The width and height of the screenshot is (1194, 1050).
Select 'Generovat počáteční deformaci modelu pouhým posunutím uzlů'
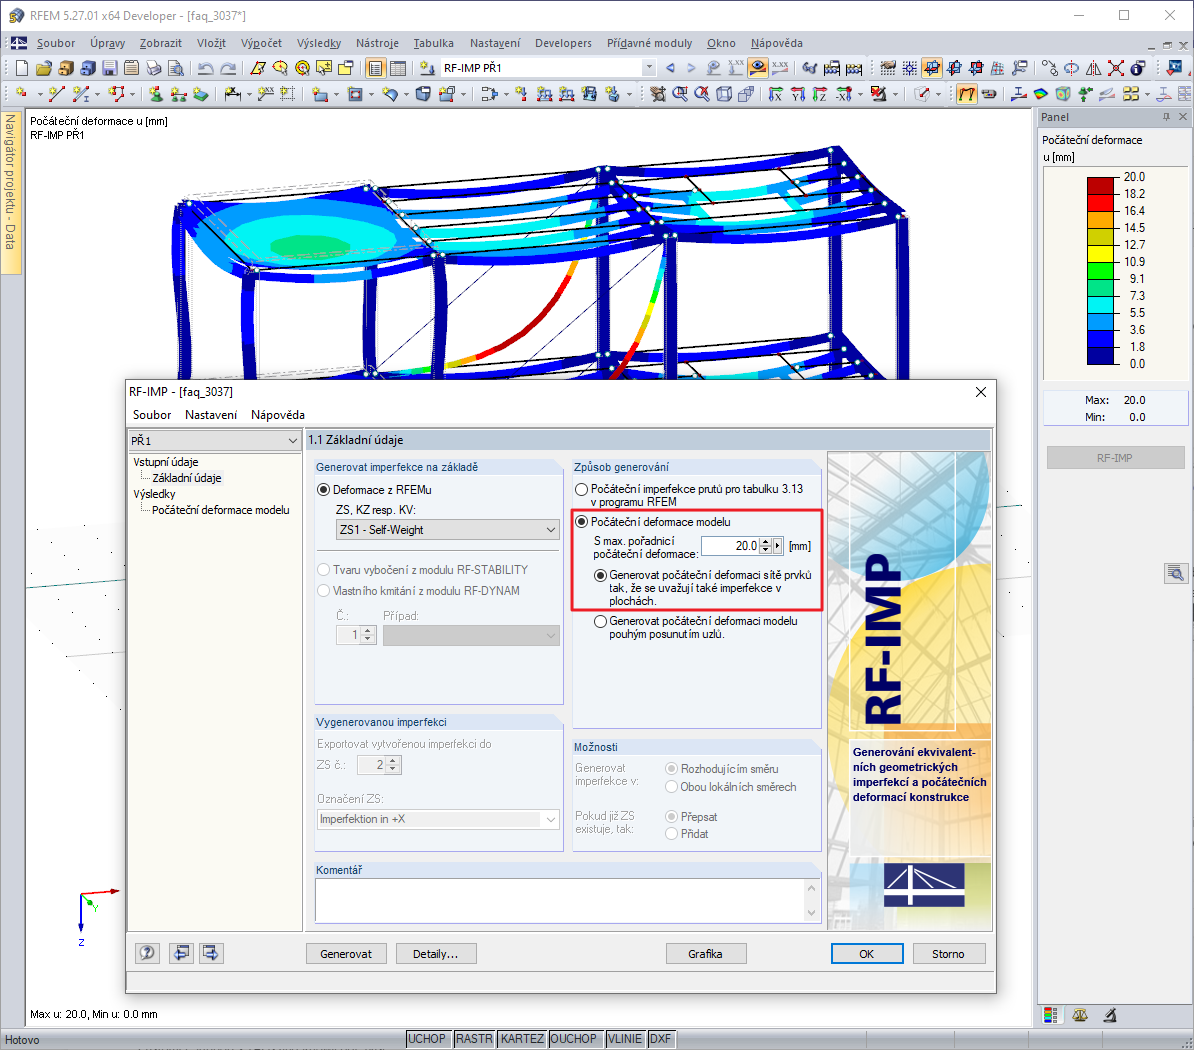pyautogui.click(x=601, y=621)
